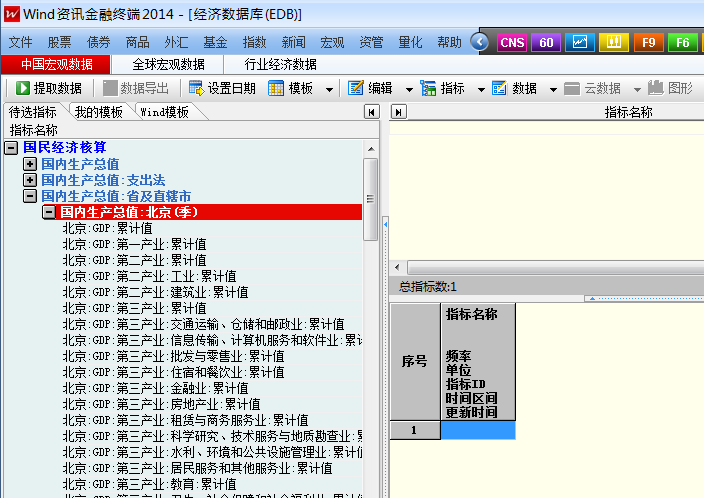Open the 文件 menu
Viewport: 705px width, 498px height.
[x=20, y=43]
